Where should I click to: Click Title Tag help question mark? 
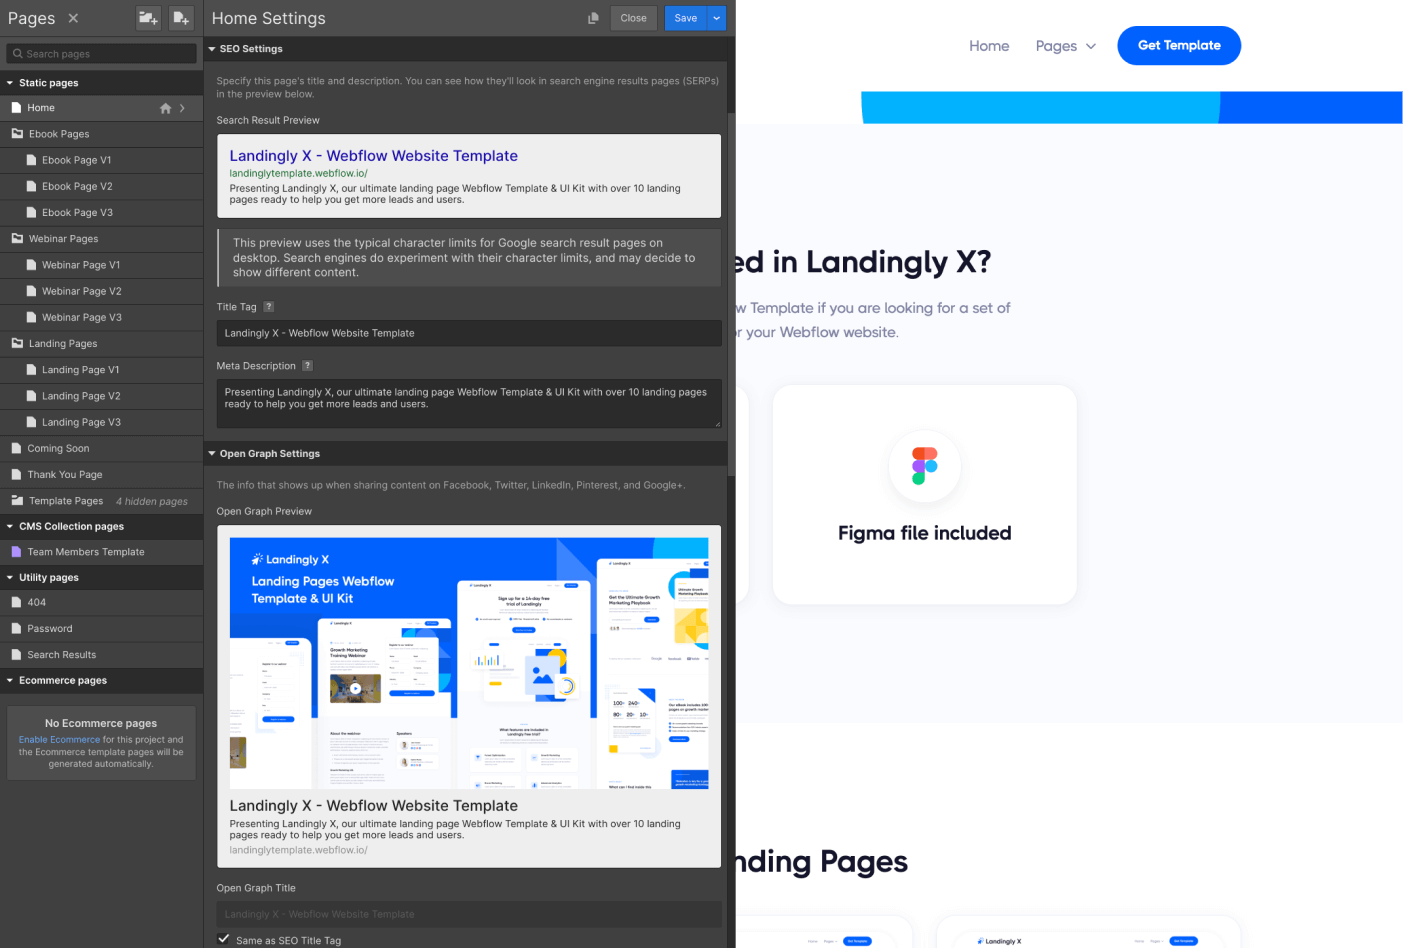[268, 307]
